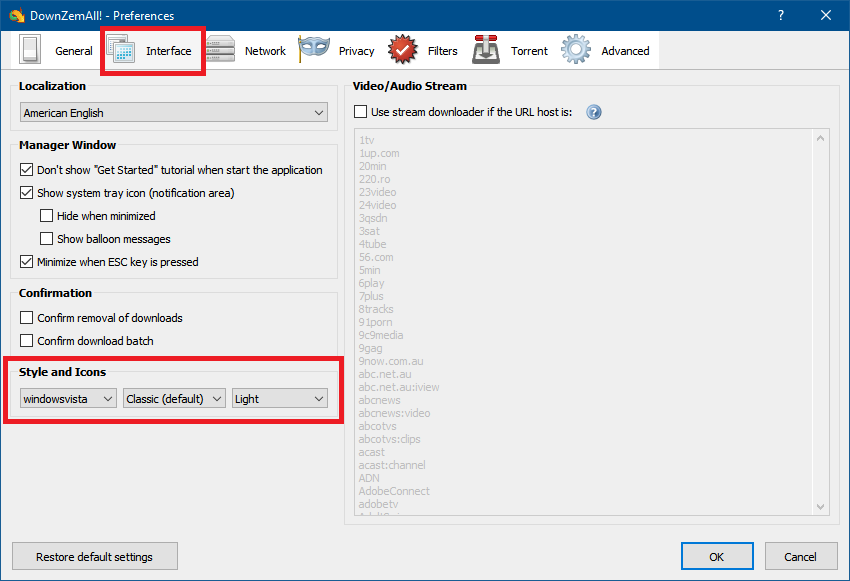850x581 pixels.
Task: Select the Interface tab window icon
Action: point(121,50)
